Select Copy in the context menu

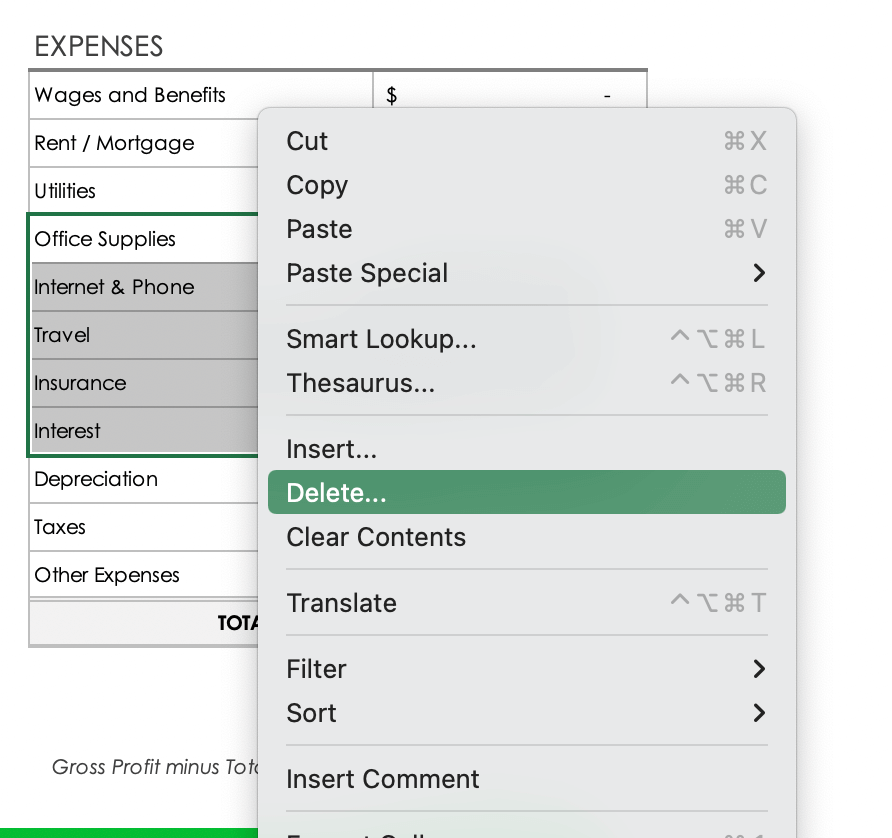[317, 185]
